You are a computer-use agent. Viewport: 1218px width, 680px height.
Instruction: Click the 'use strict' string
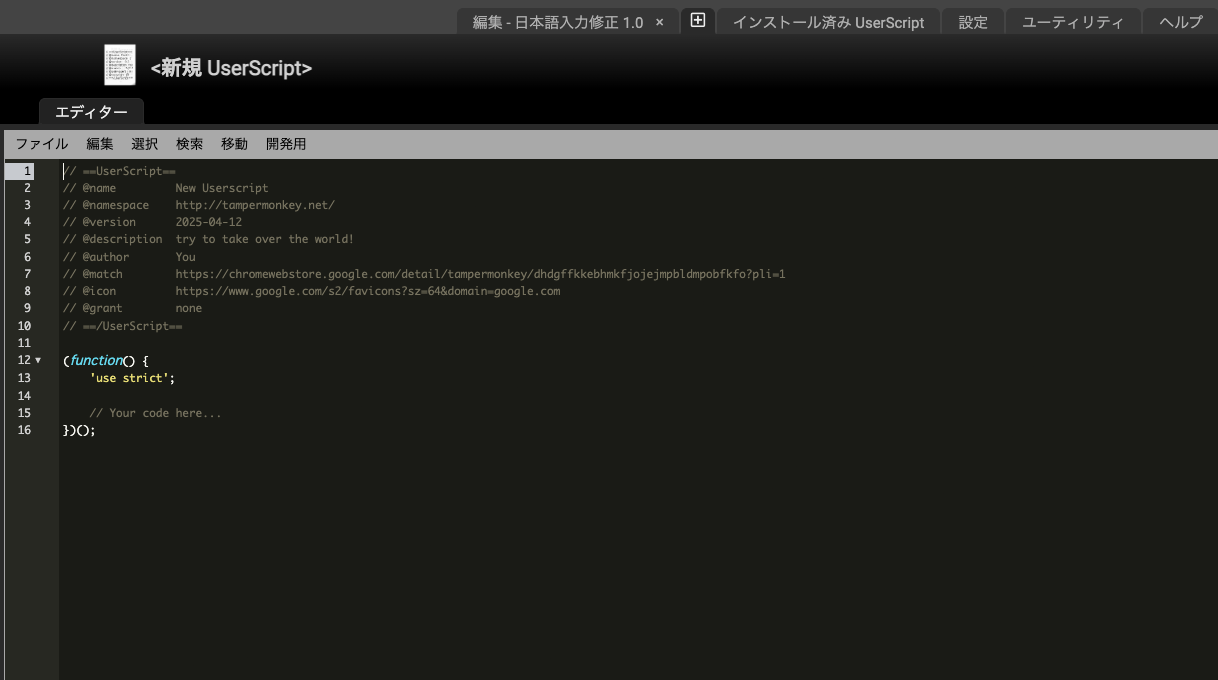[x=129, y=378]
